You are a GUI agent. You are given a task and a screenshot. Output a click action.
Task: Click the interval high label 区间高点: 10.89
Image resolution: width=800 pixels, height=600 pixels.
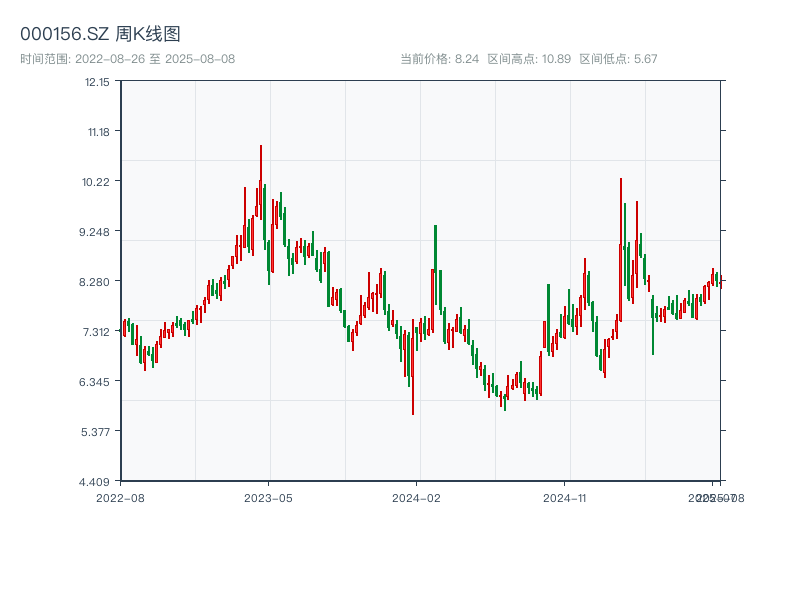pyautogui.click(x=529, y=59)
